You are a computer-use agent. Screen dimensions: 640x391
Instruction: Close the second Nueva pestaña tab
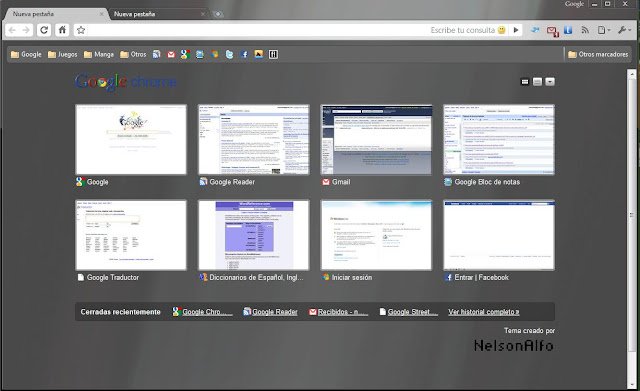pyautogui.click(x=203, y=14)
